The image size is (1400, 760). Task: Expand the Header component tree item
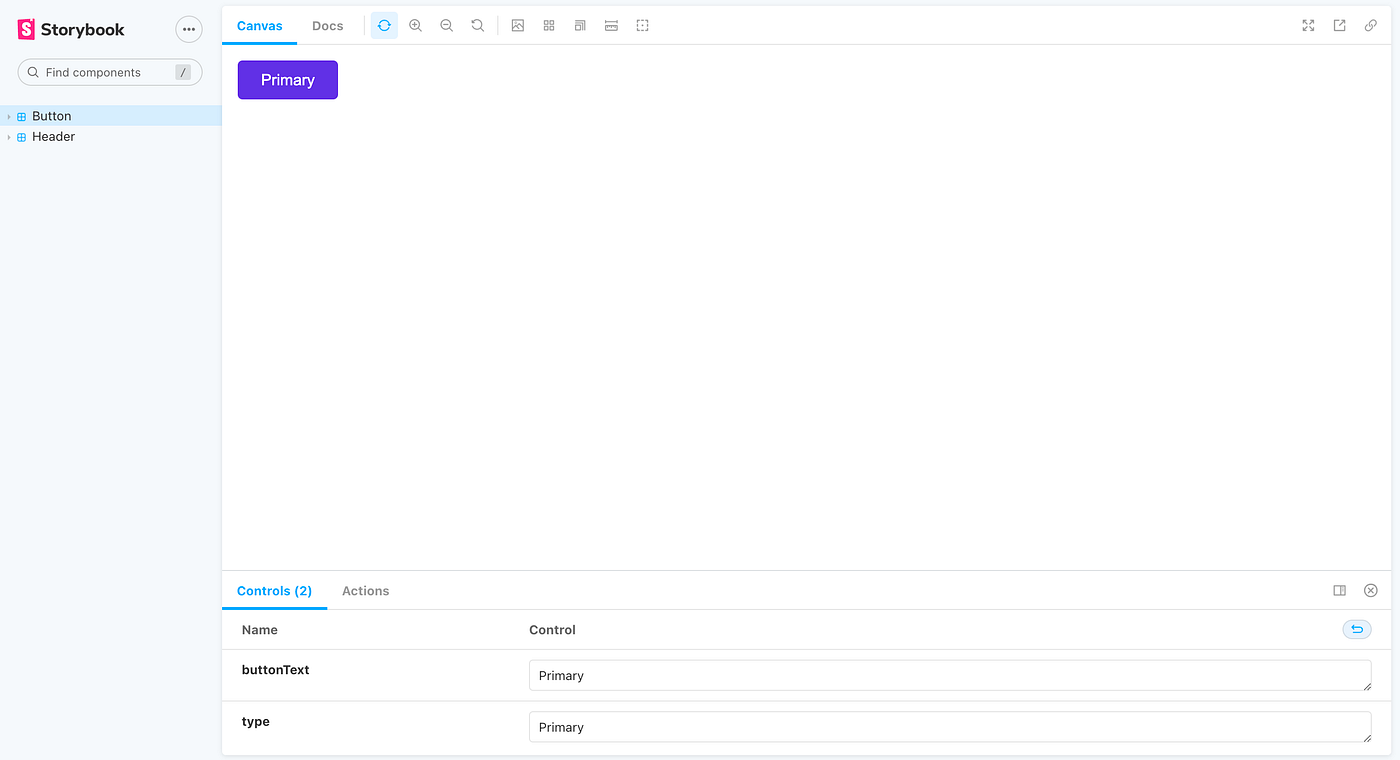[x=8, y=137]
